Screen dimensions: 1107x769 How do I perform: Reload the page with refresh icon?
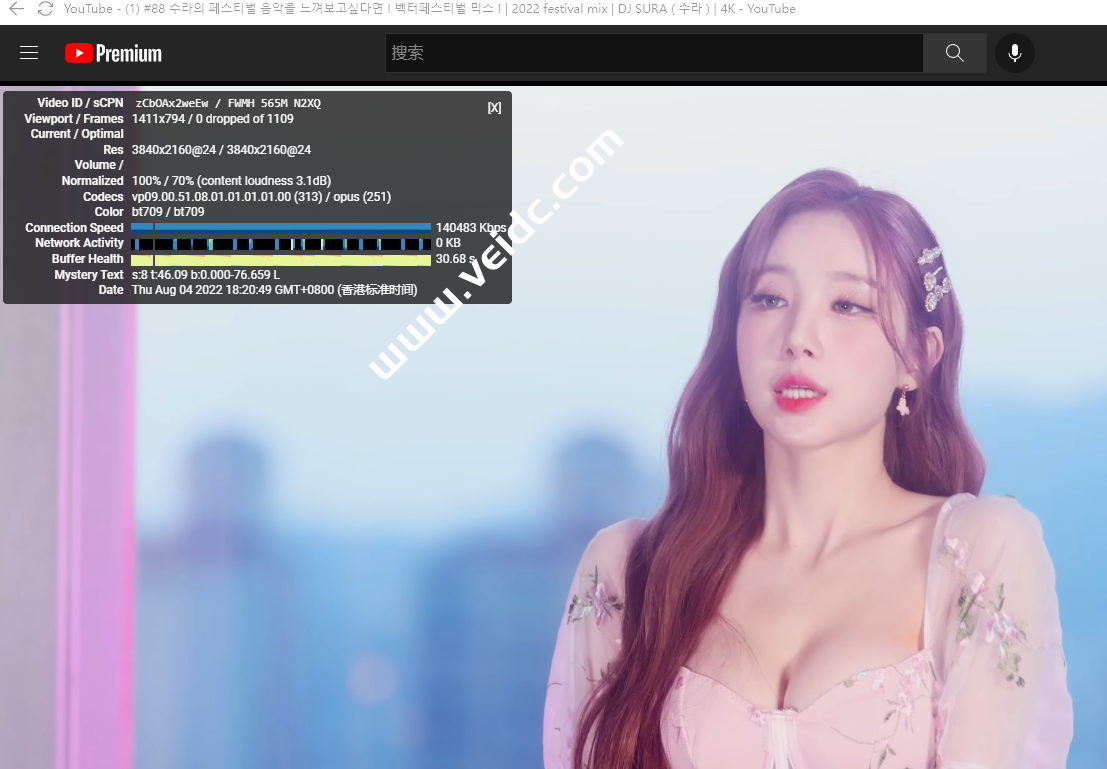pos(45,8)
